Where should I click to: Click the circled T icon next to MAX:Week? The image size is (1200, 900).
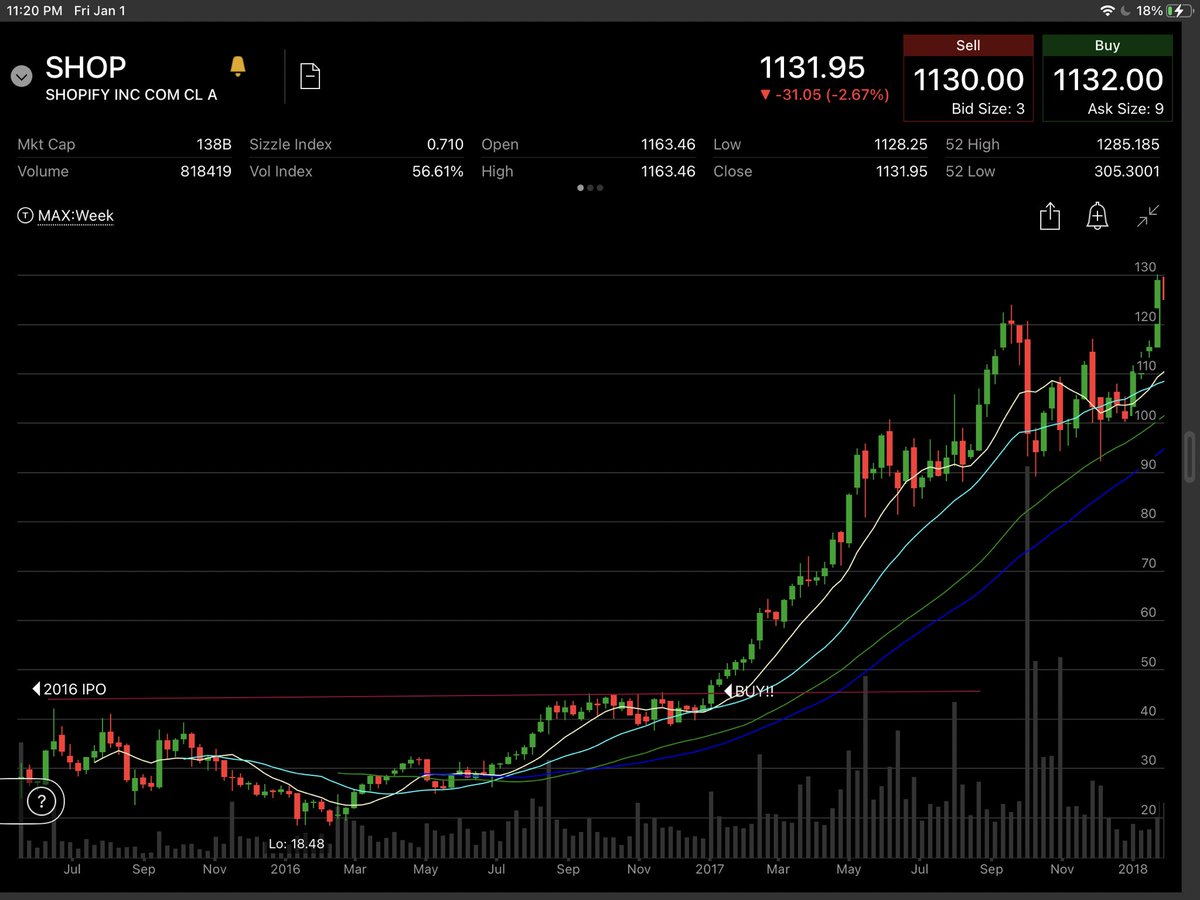pyautogui.click(x=24, y=215)
